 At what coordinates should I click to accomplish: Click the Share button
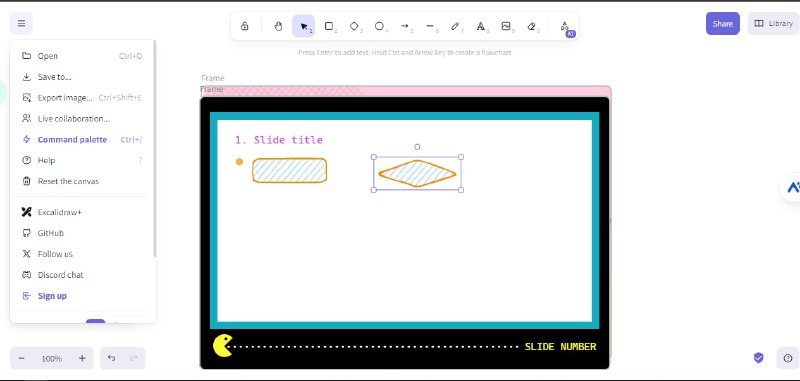[x=722, y=23]
